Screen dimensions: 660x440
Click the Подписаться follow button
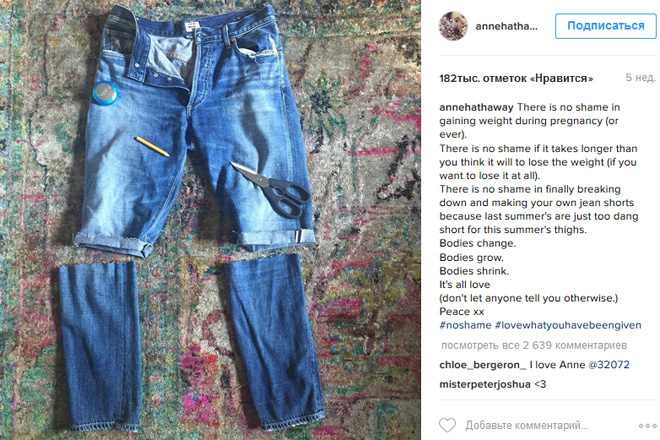pyautogui.click(x=605, y=26)
